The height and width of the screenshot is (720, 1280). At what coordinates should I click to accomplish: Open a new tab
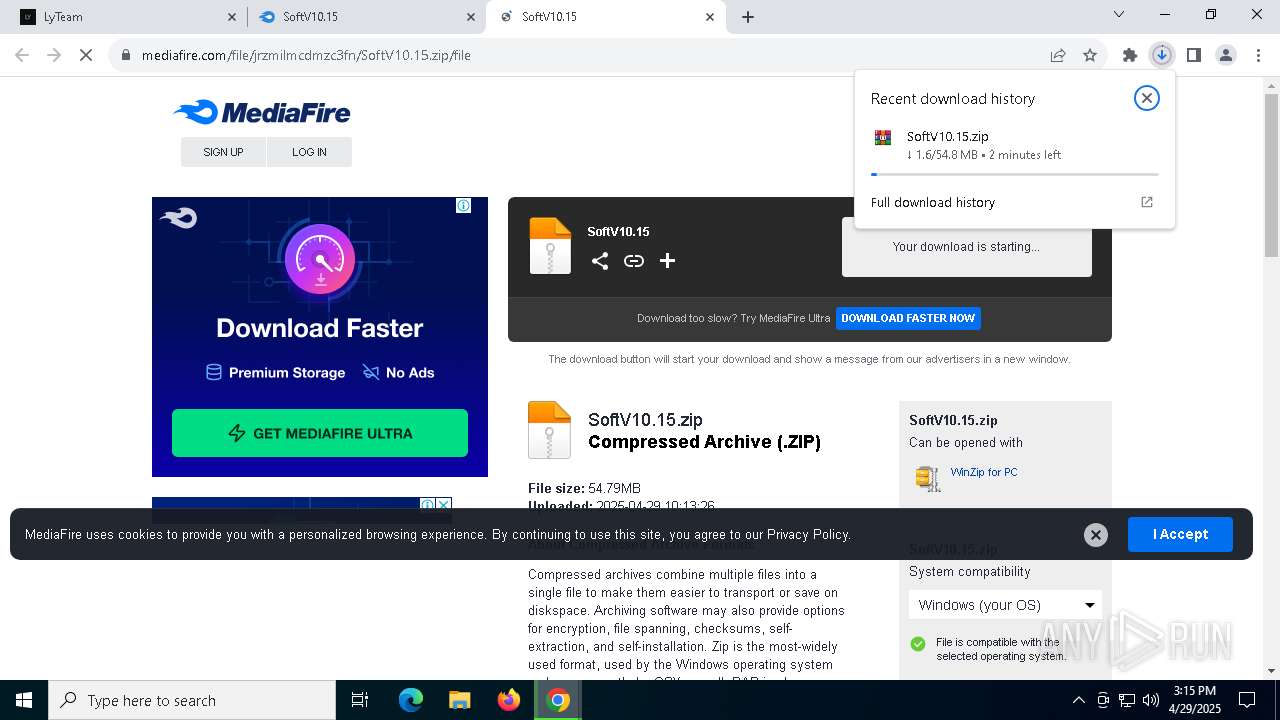(x=748, y=17)
